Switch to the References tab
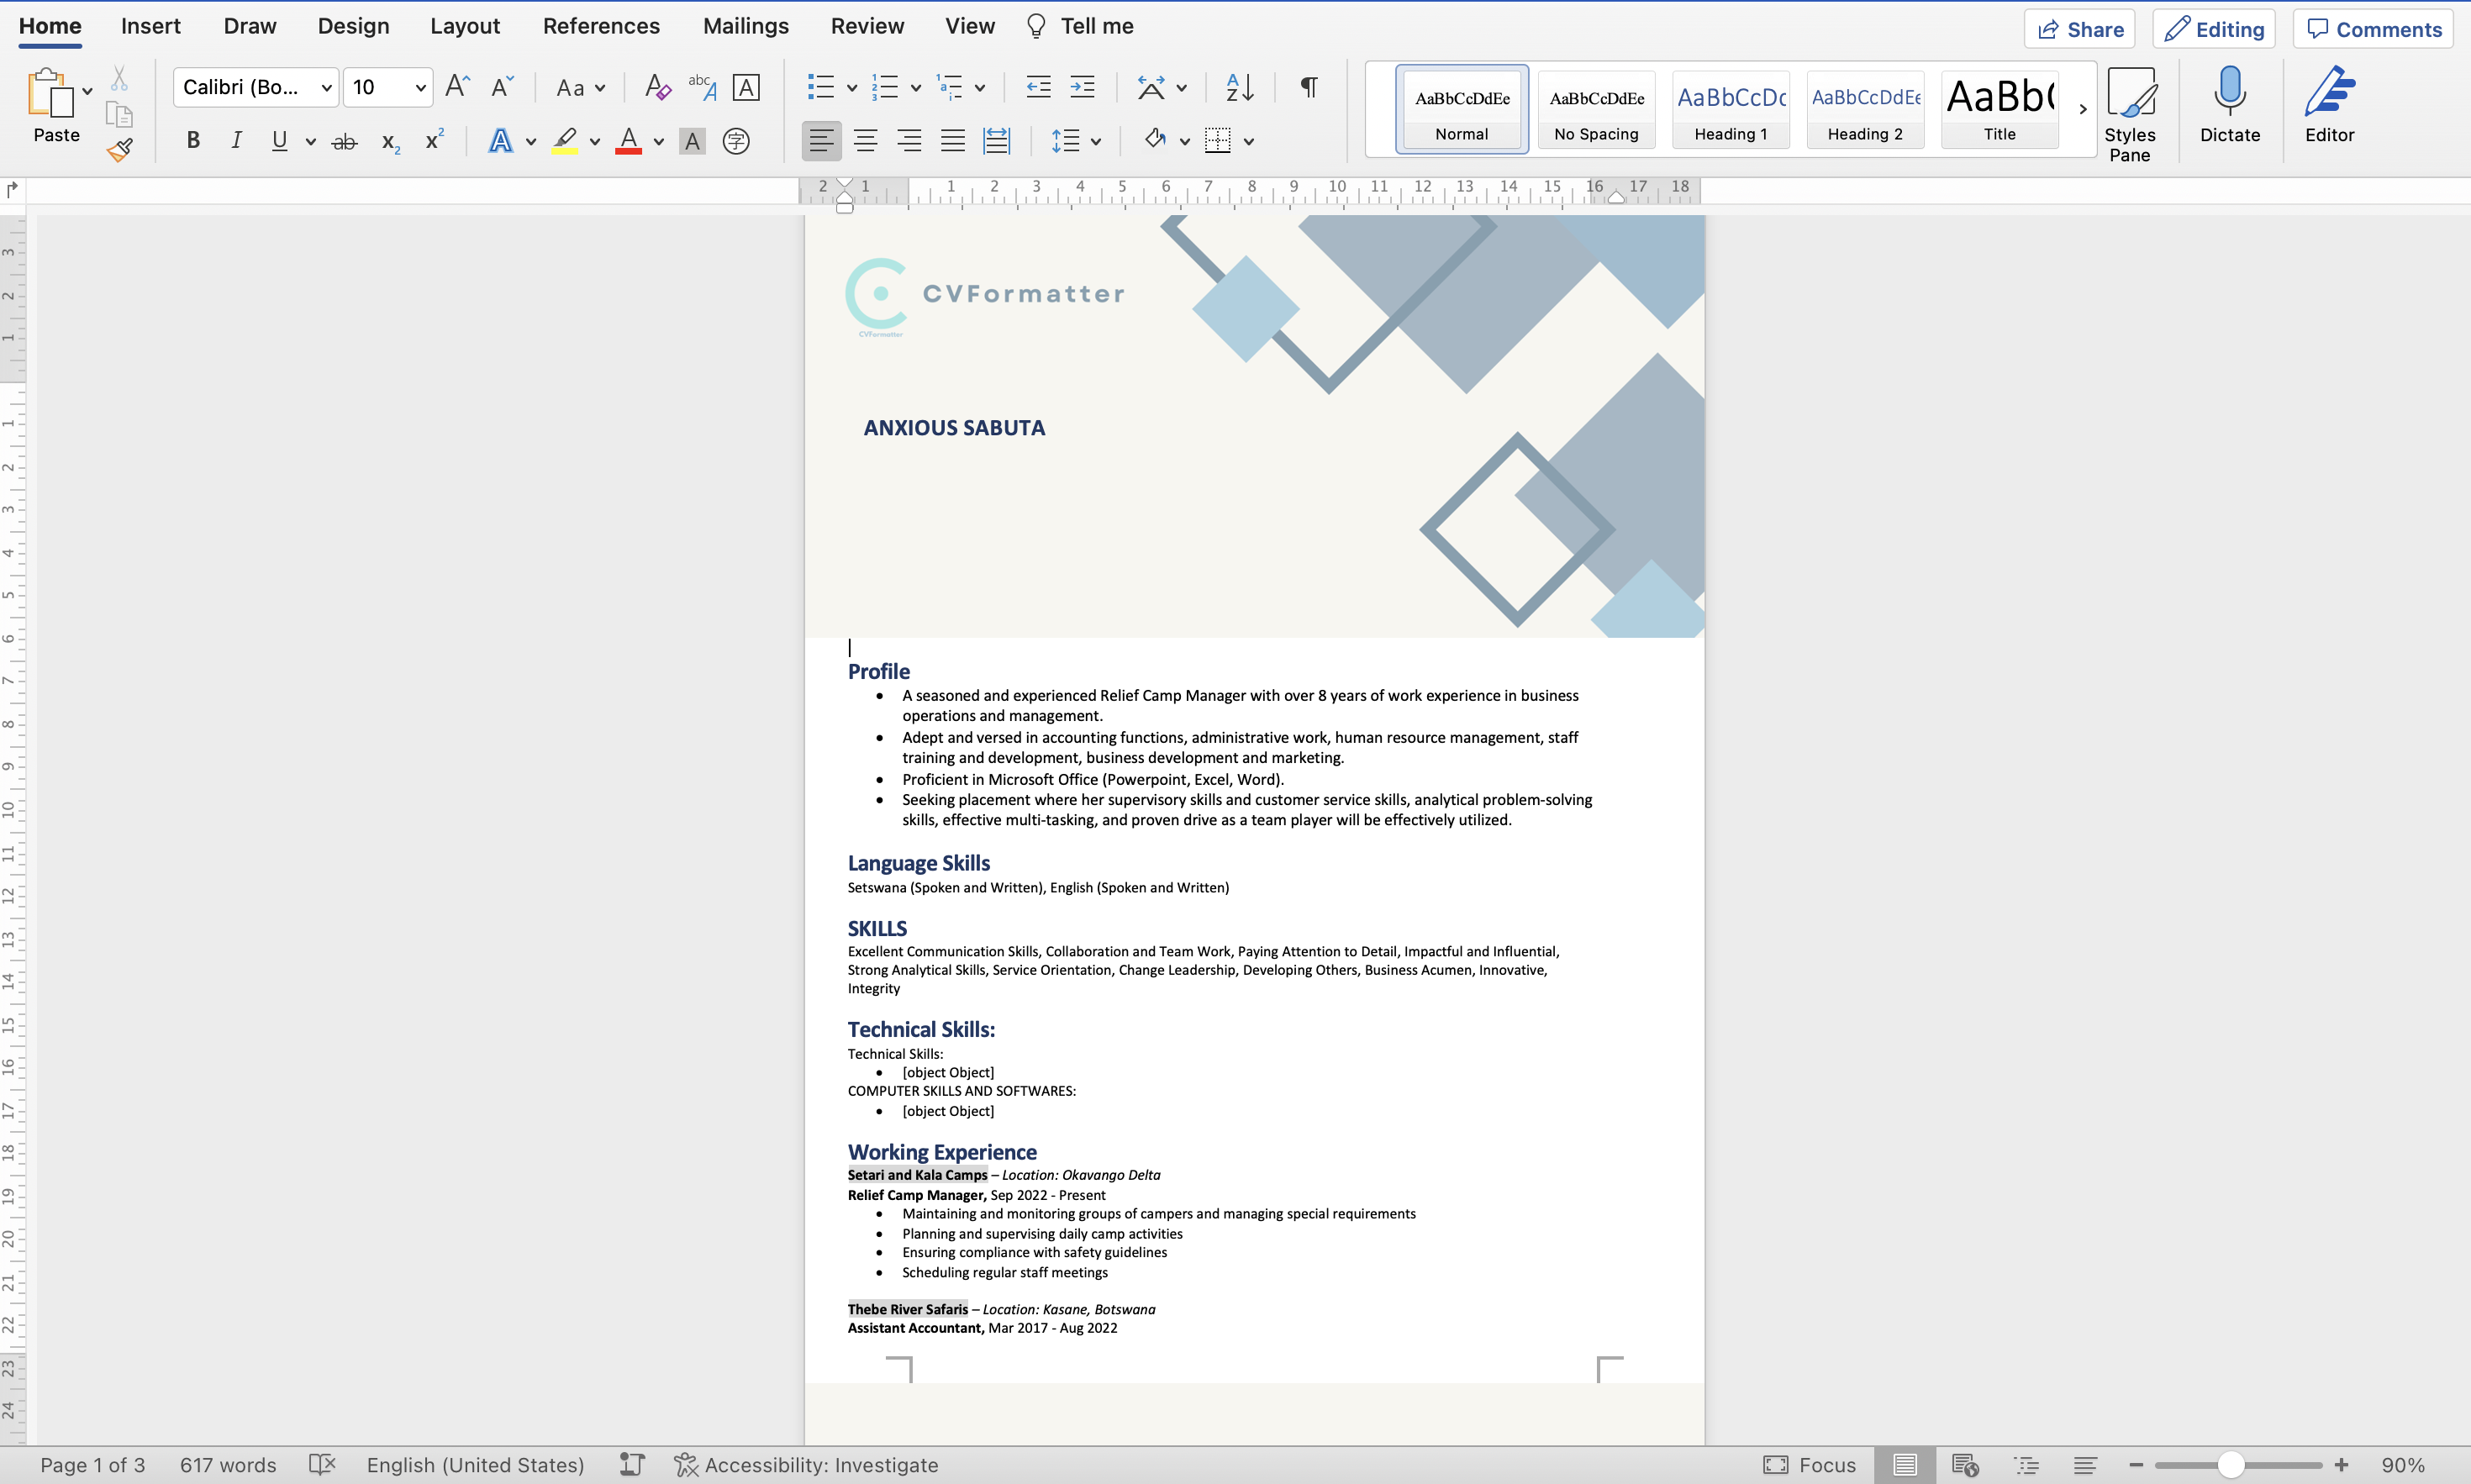Screen dimensions: 2471x1484 tap(601, 26)
